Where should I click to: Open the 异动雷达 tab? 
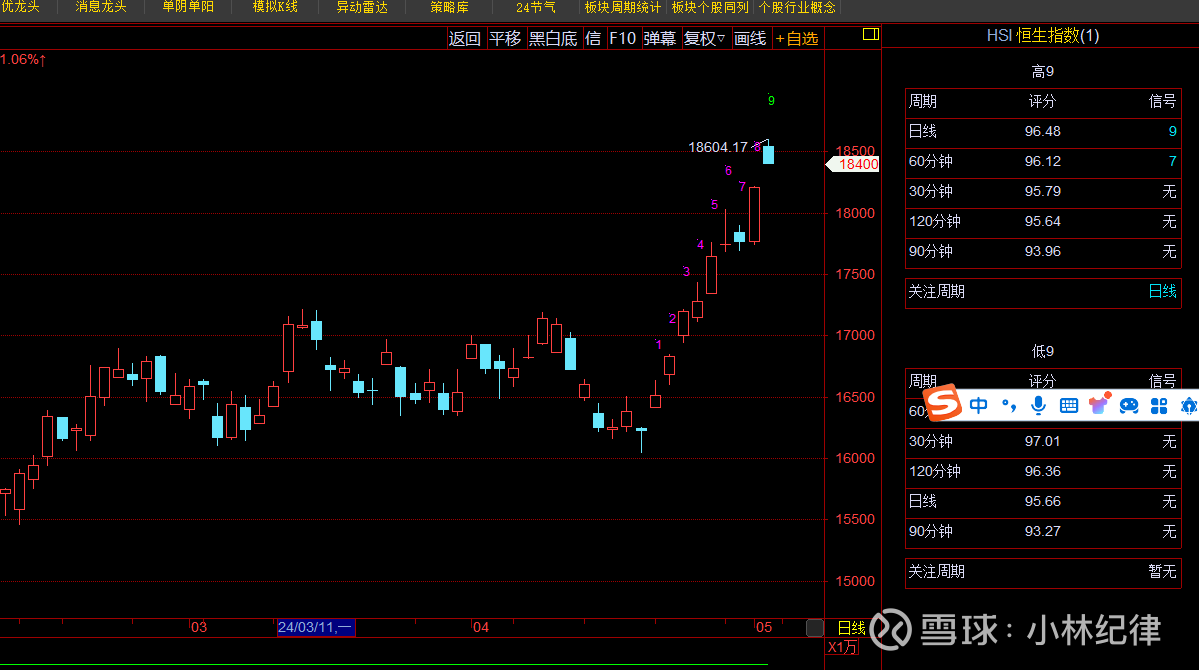(x=362, y=8)
